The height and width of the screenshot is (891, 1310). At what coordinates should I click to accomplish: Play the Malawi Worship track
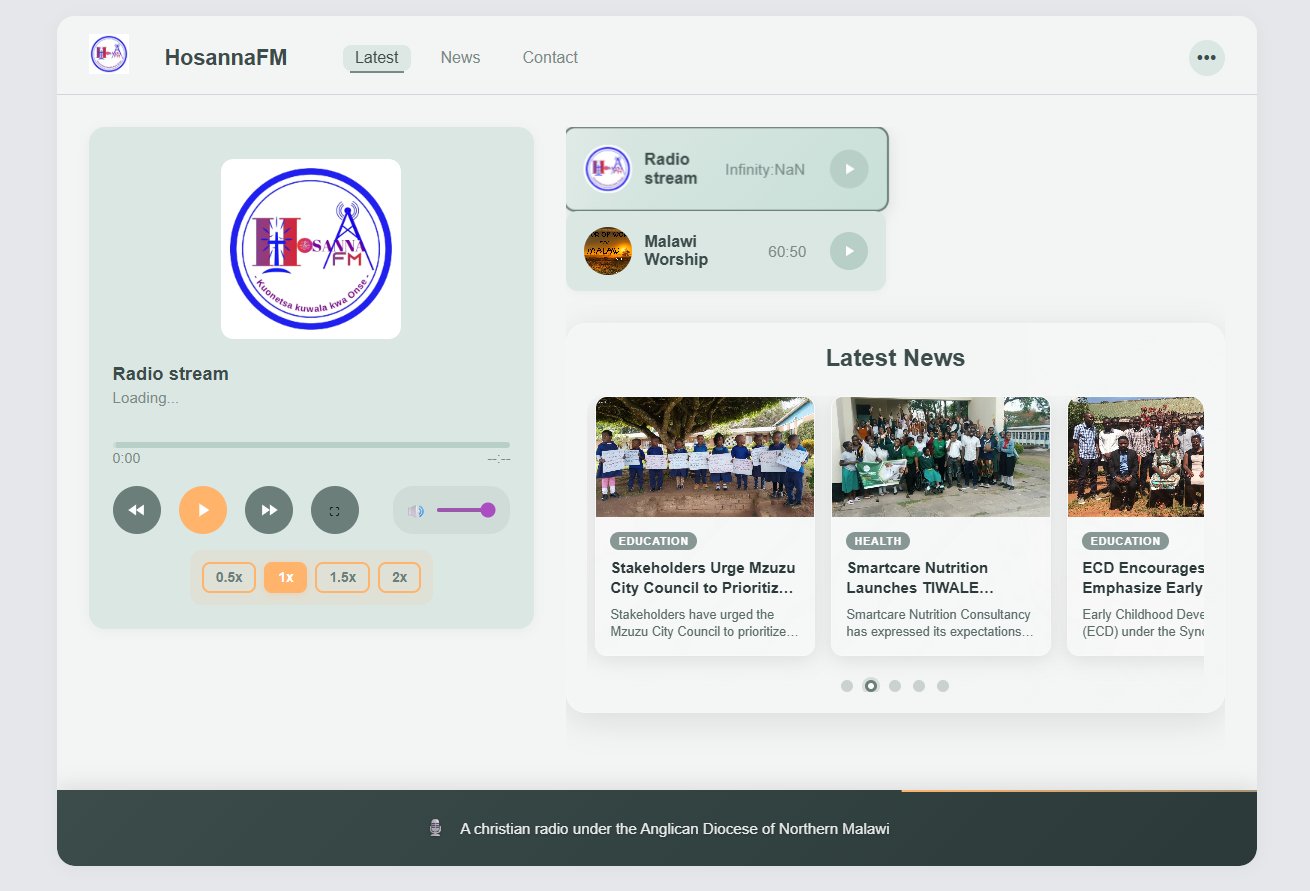click(849, 251)
